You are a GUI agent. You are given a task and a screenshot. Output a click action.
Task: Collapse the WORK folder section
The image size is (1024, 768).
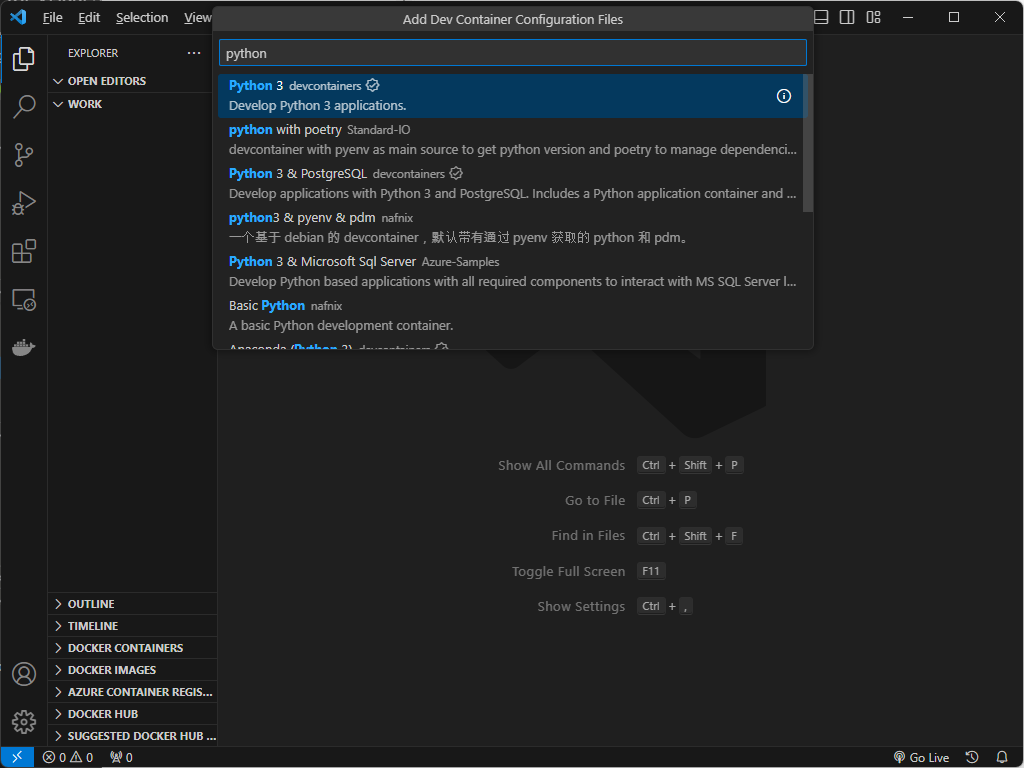[x=133, y=104]
